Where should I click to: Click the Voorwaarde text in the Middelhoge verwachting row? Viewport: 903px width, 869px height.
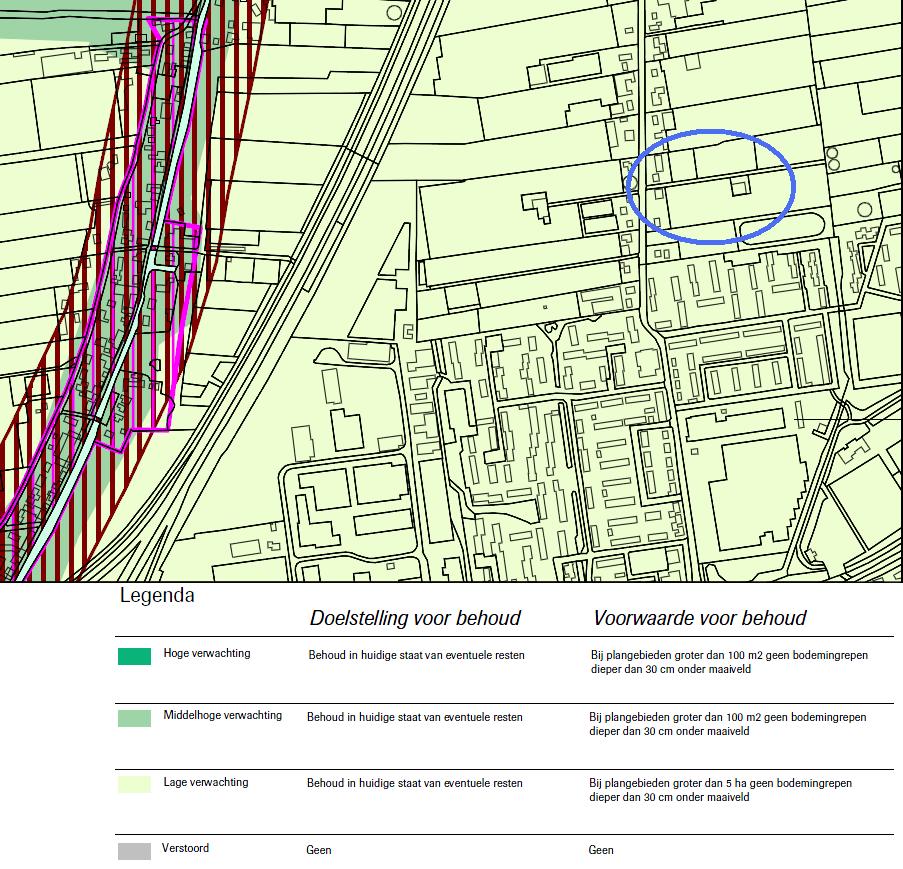point(727,724)
